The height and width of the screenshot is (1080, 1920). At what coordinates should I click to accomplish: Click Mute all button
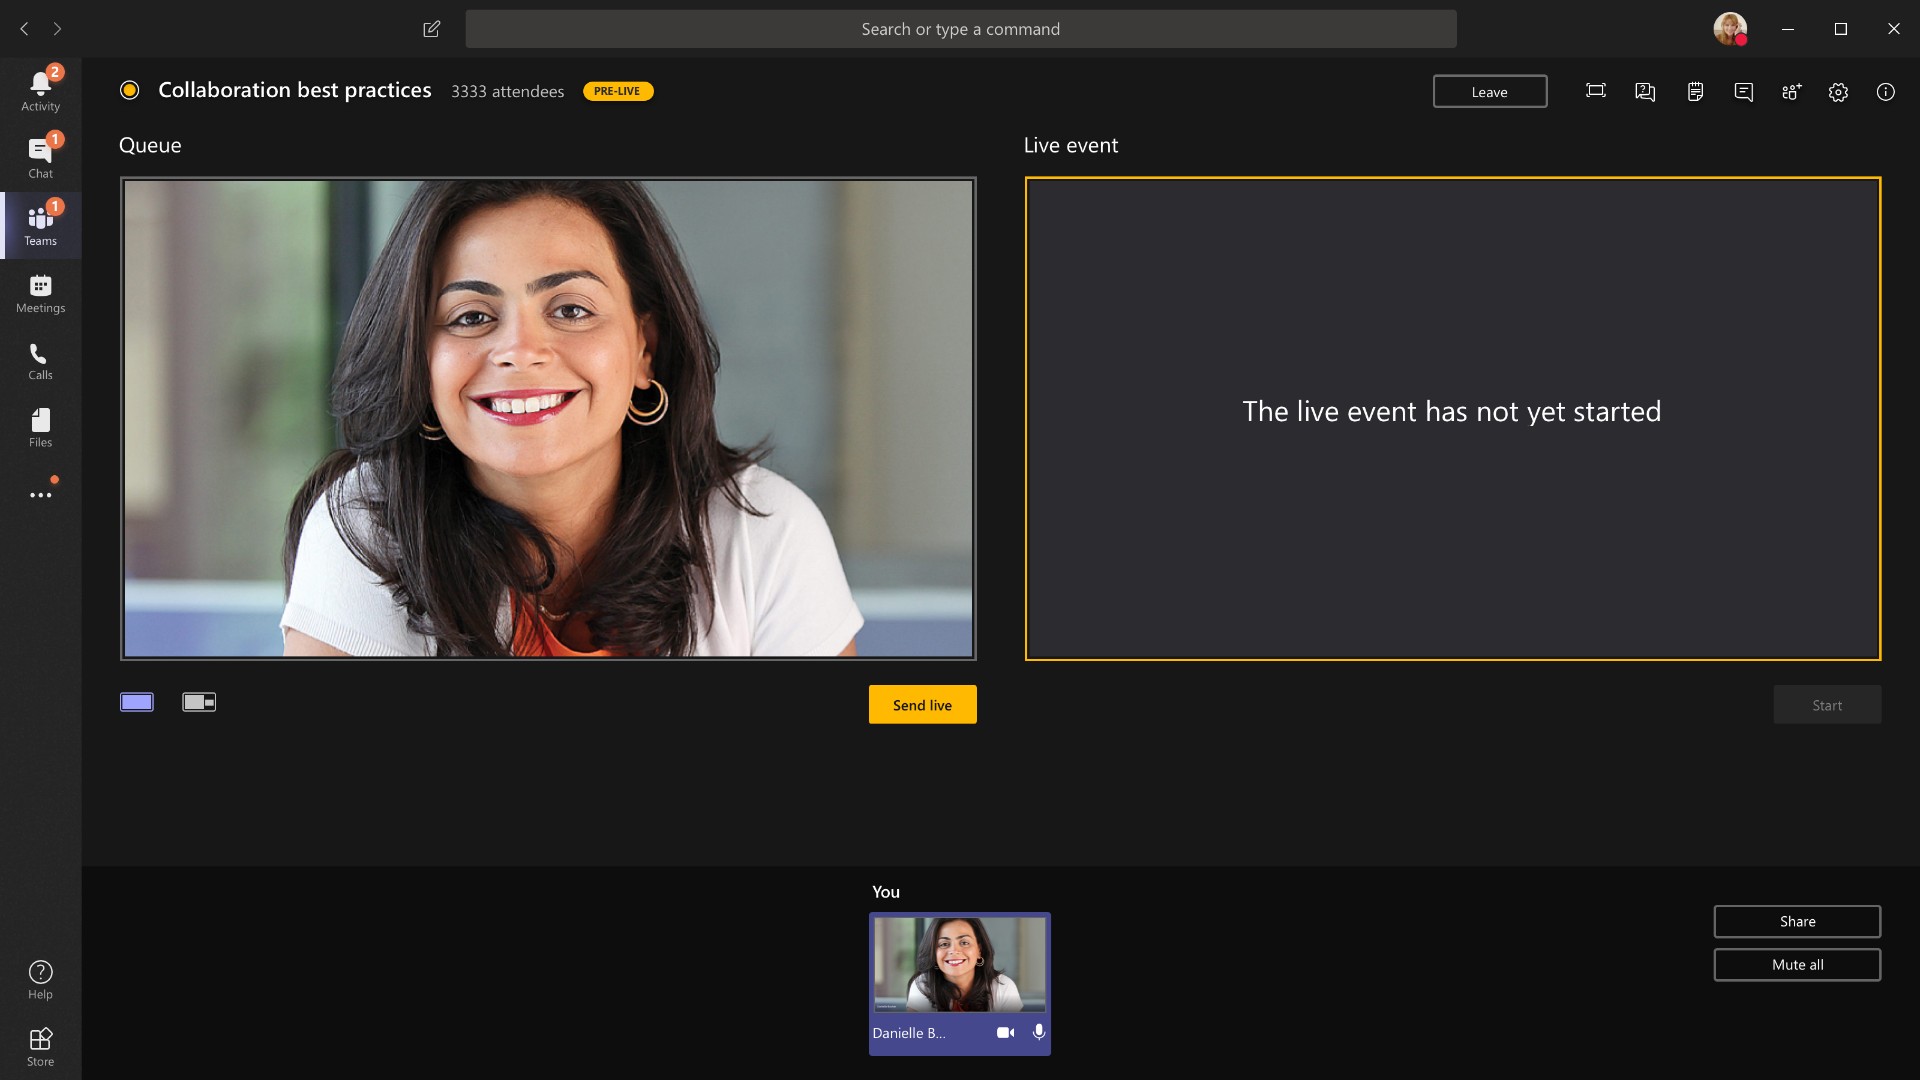[1797, 963]
